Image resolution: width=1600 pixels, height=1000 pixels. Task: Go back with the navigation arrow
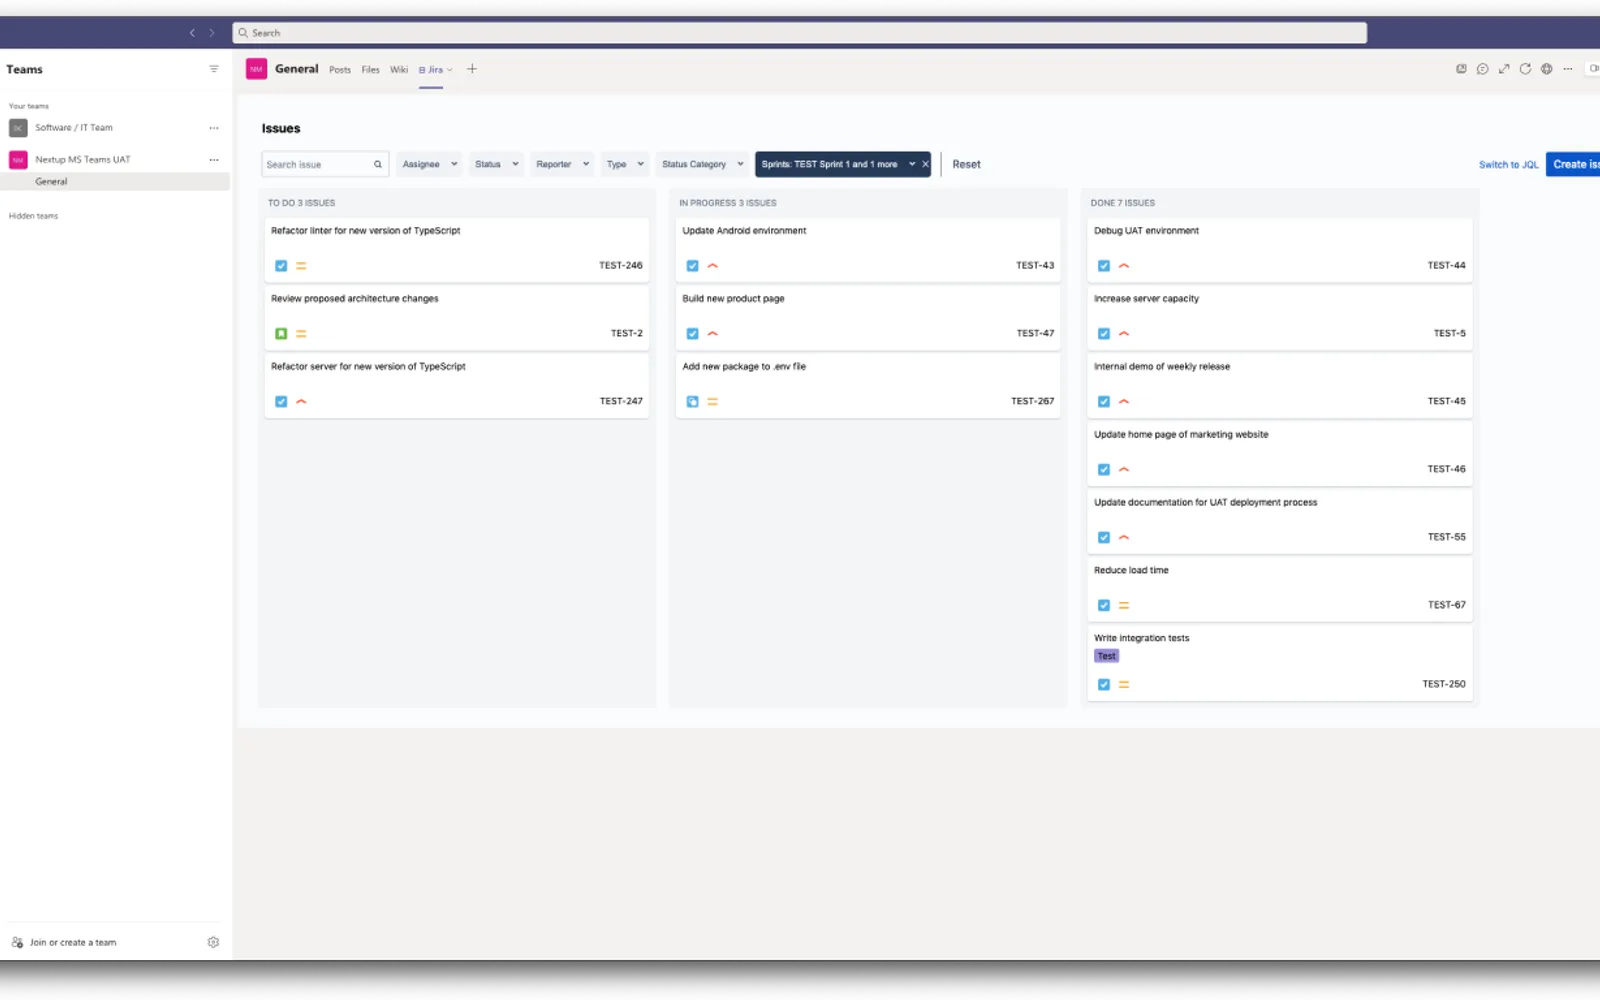click(192, 33)
